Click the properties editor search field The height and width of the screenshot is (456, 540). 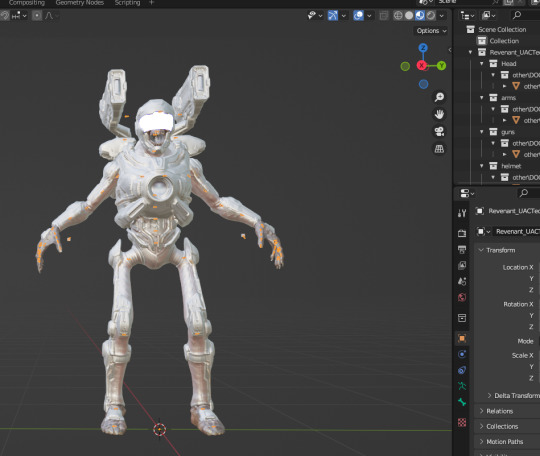point(528,193)
